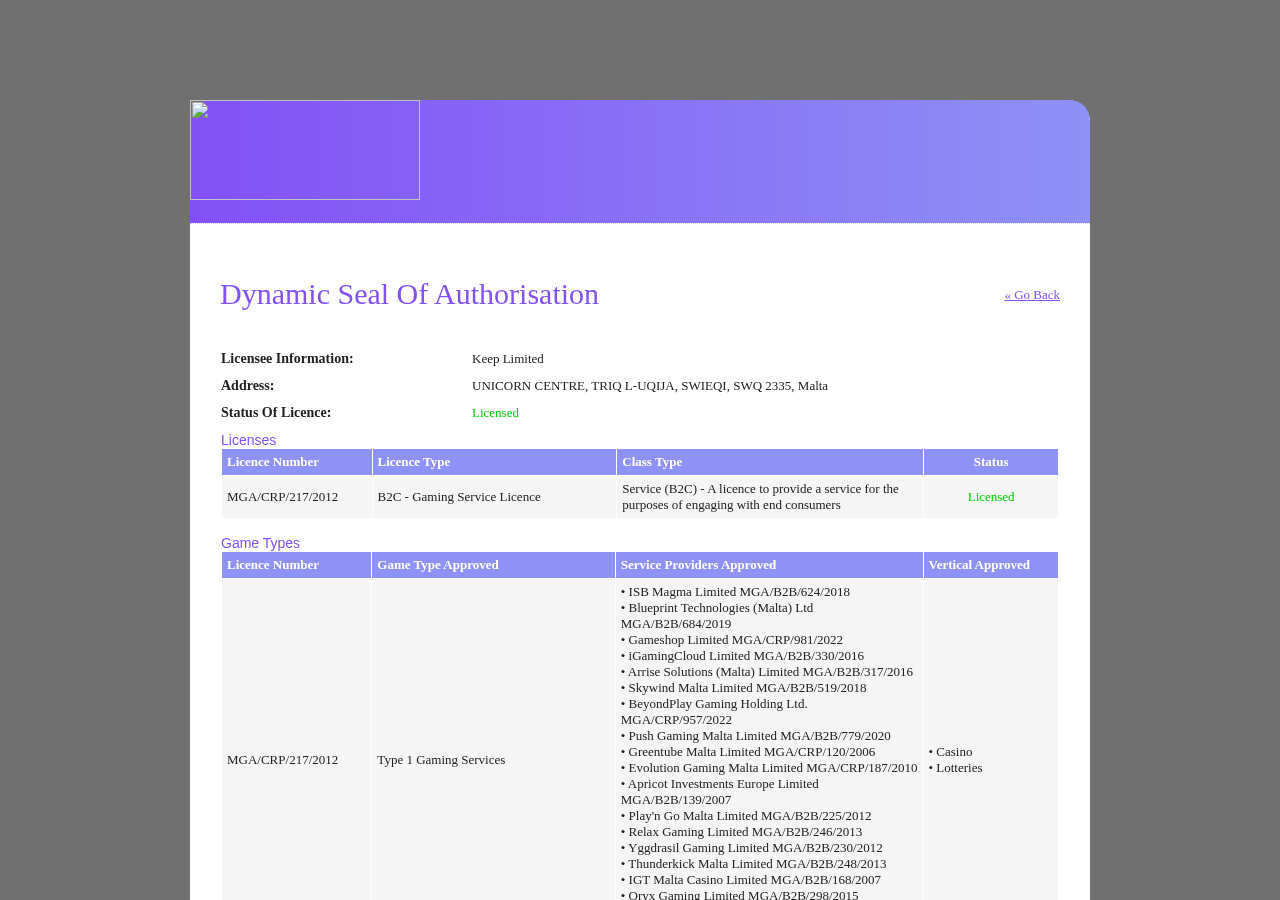Click the iGamingCloud Limited provider entry

click(742, 656)
